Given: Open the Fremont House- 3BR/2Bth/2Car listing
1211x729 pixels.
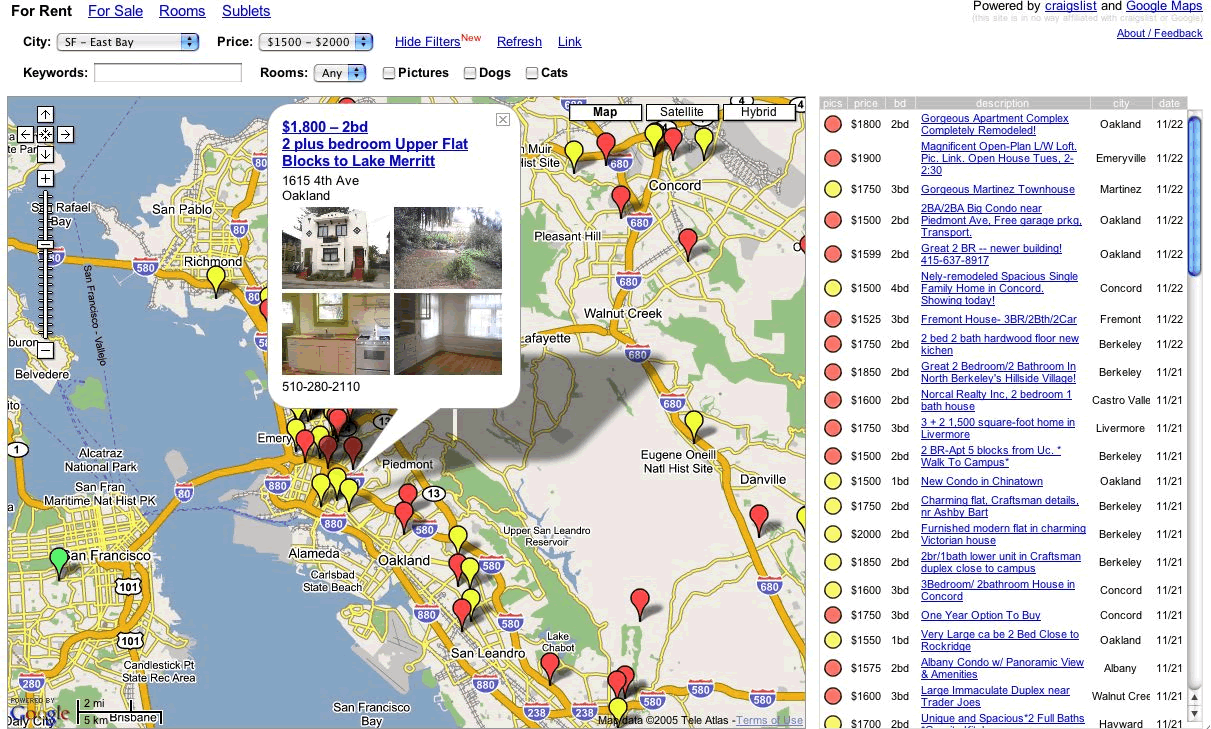Looking at the screenshot, I should click(999, 319).
